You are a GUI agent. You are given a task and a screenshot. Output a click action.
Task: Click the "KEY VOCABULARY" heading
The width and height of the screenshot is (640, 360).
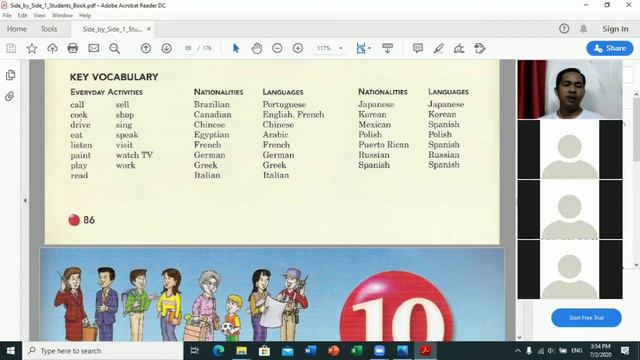(114, 77)
